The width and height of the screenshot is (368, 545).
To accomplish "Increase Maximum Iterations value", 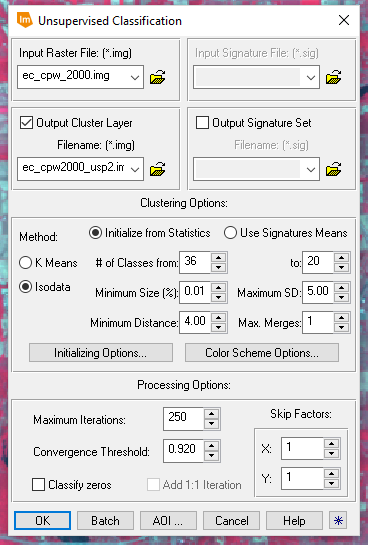I will [x=211, y=414].
